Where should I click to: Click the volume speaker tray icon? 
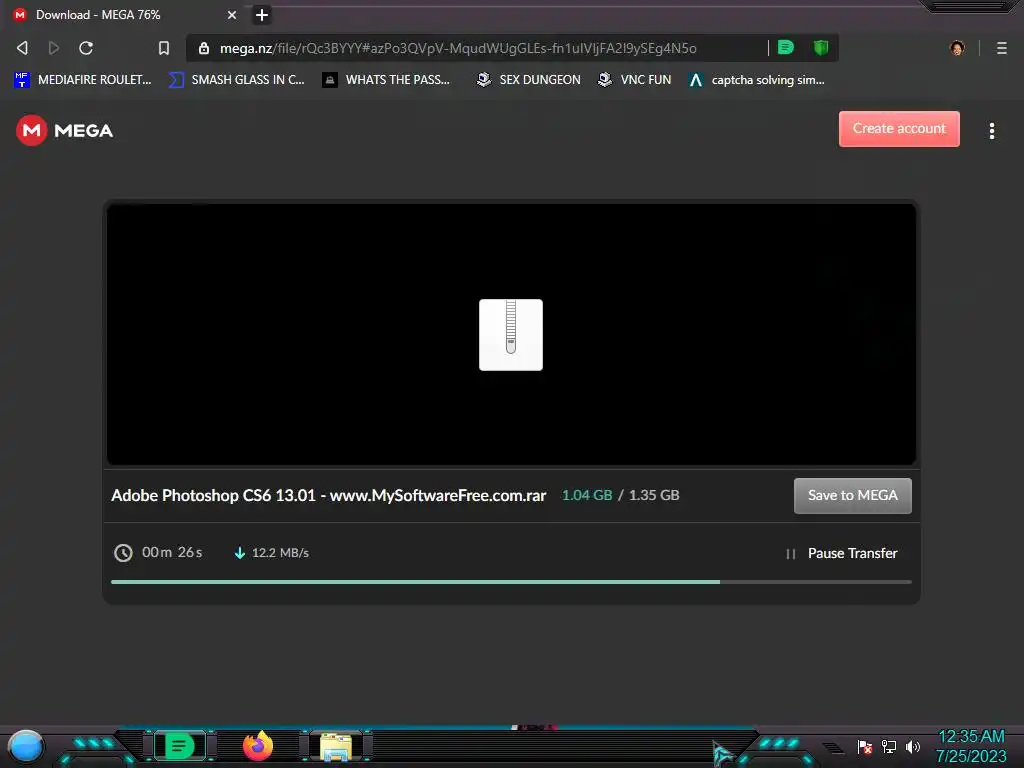912,746
